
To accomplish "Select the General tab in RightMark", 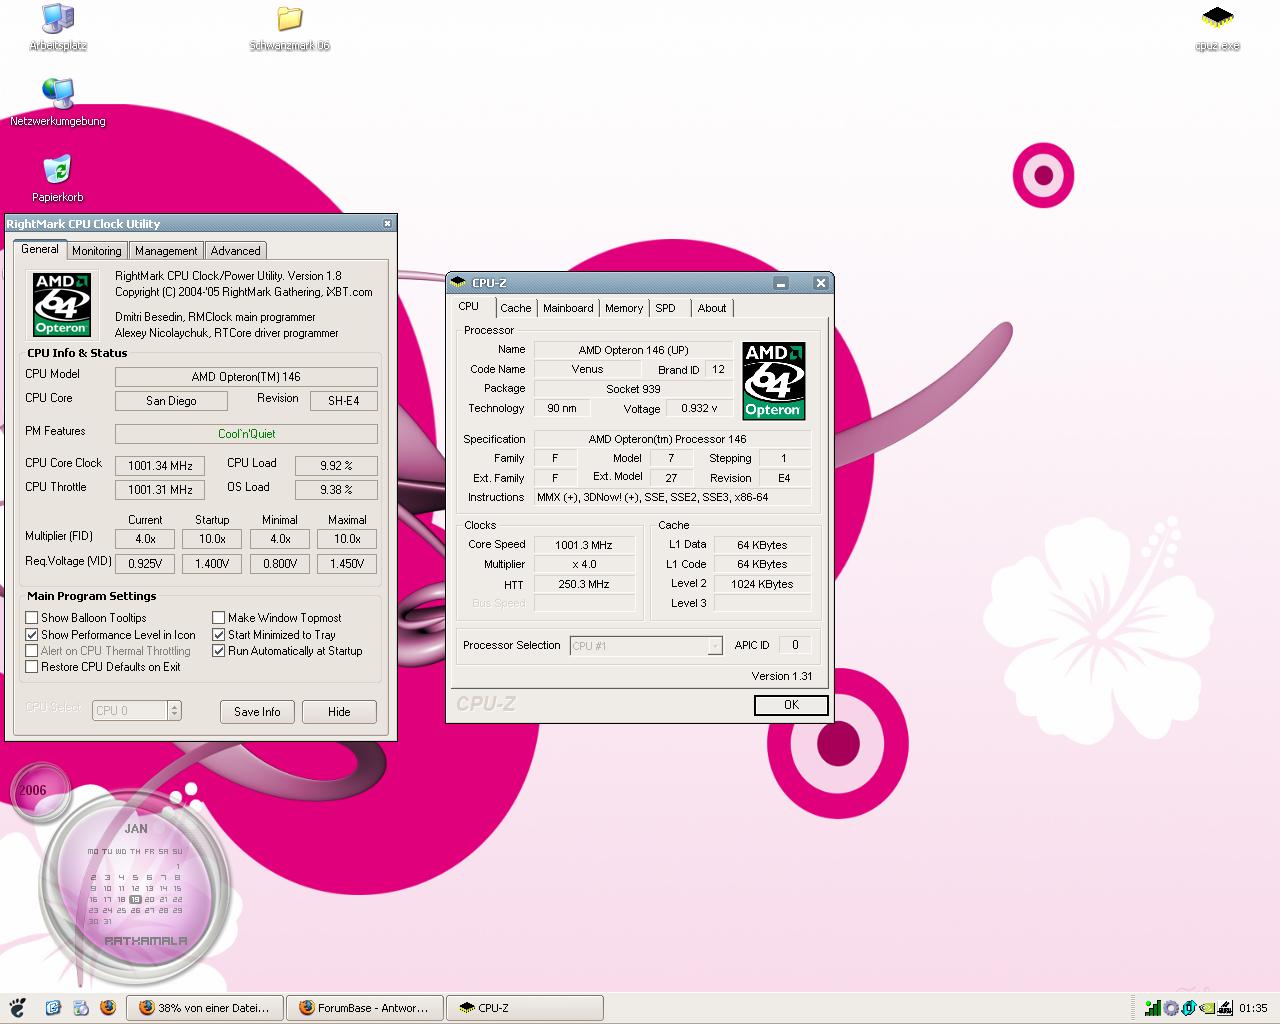I will coord(40,249).
